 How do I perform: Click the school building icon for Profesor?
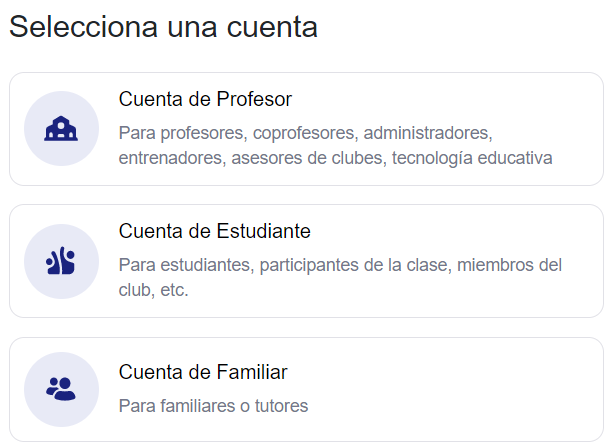61,129
